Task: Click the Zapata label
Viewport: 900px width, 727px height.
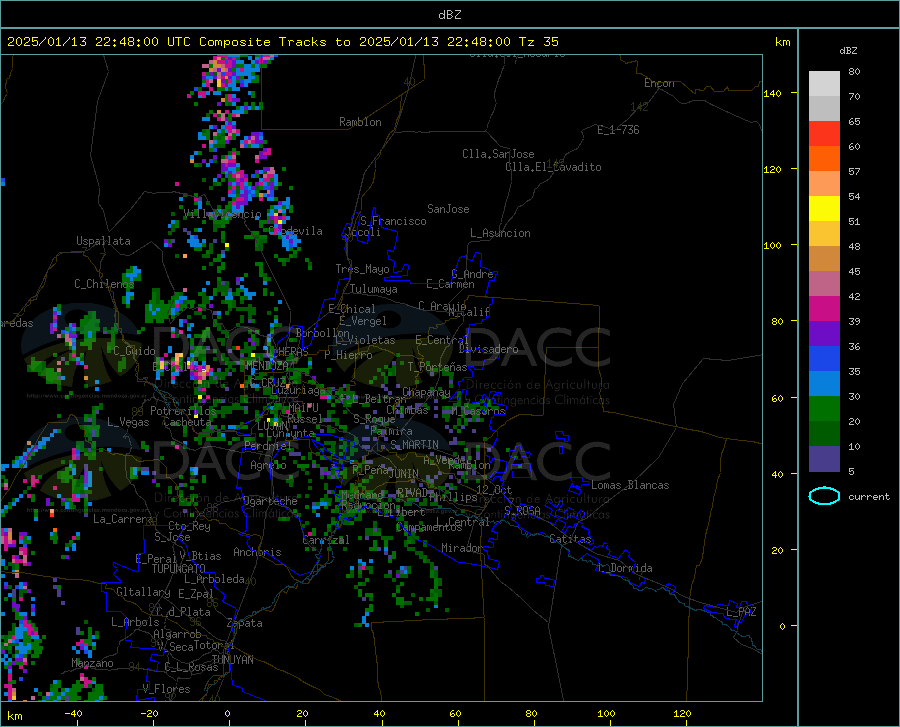Action: click(x=245, y=623)
